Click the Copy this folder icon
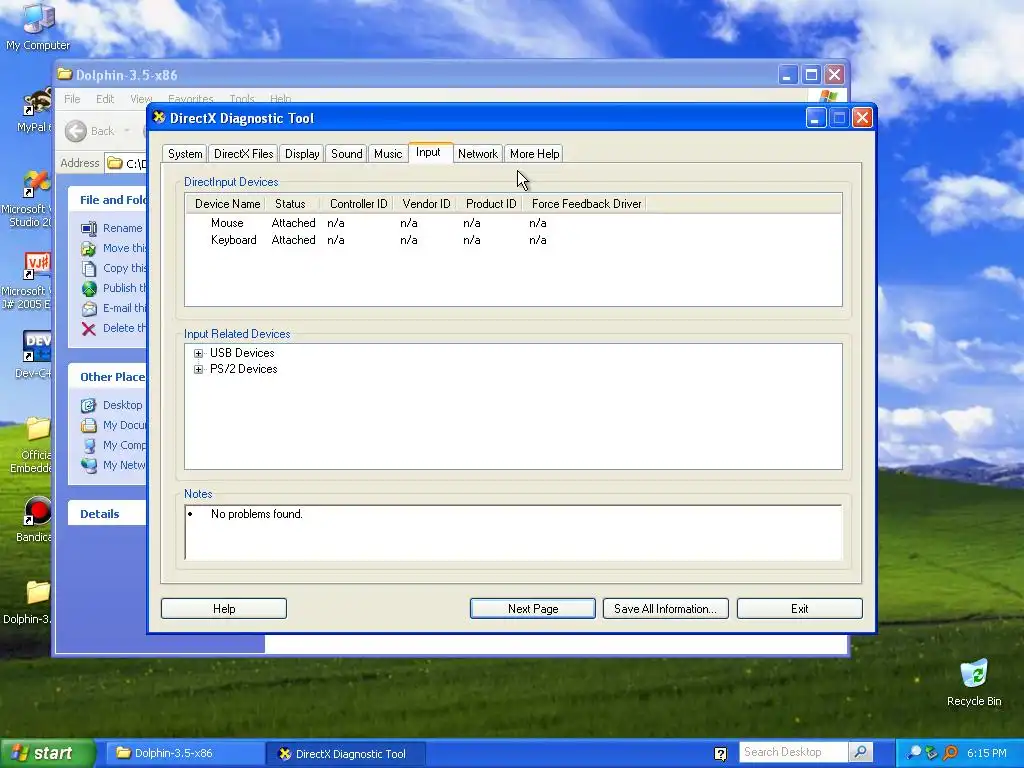Viewport: 1024px width, 768px height. [89, 268]
